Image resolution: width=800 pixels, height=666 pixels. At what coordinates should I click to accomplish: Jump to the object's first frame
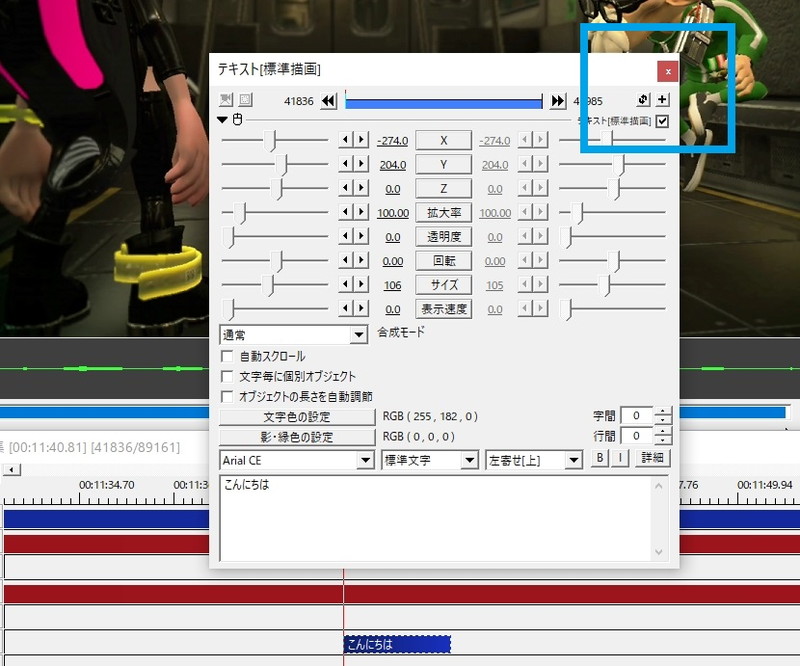point(329,101)
